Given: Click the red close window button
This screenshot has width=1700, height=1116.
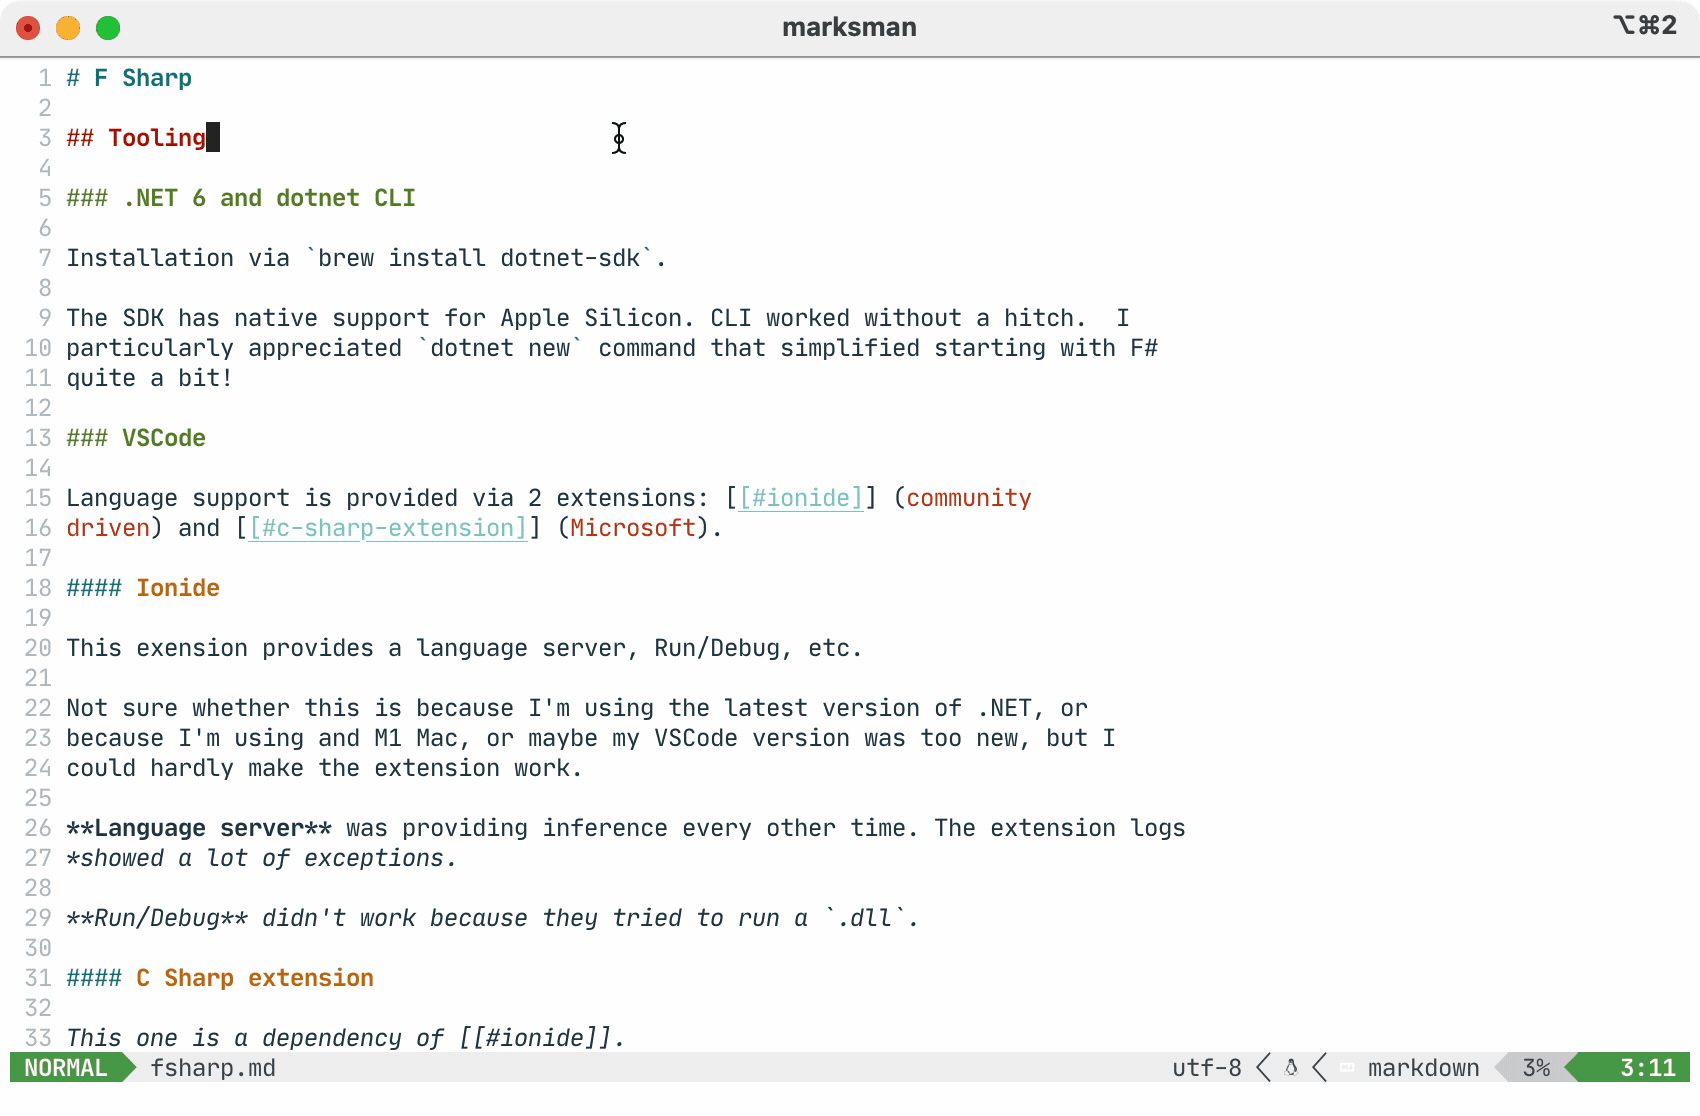Looking at the screenshot, I should [x=28, y=28].
